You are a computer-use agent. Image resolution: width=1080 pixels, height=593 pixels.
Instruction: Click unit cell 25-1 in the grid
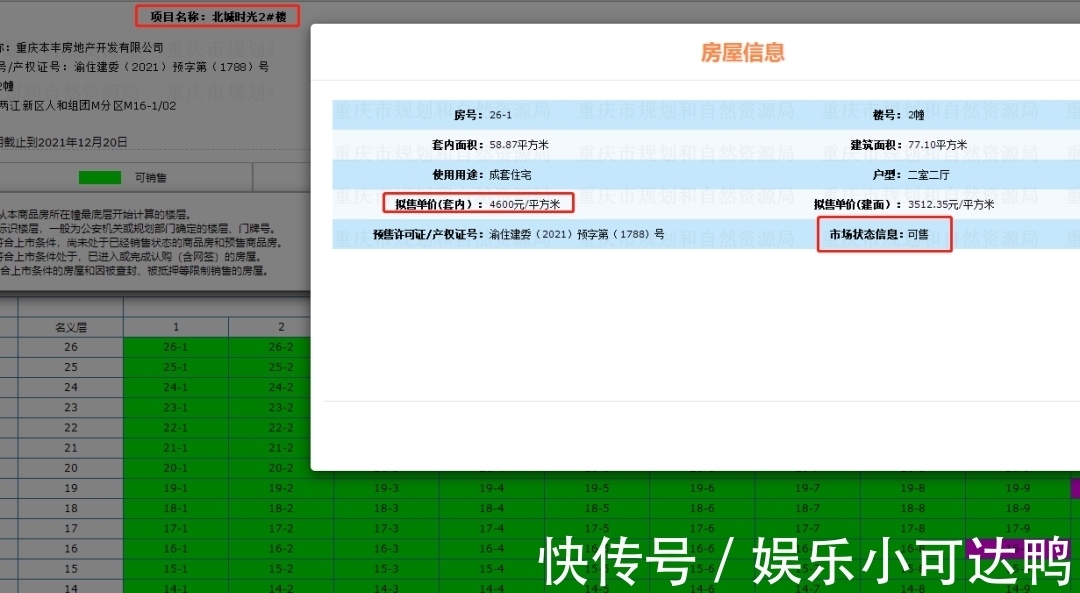tap(176, 367)
